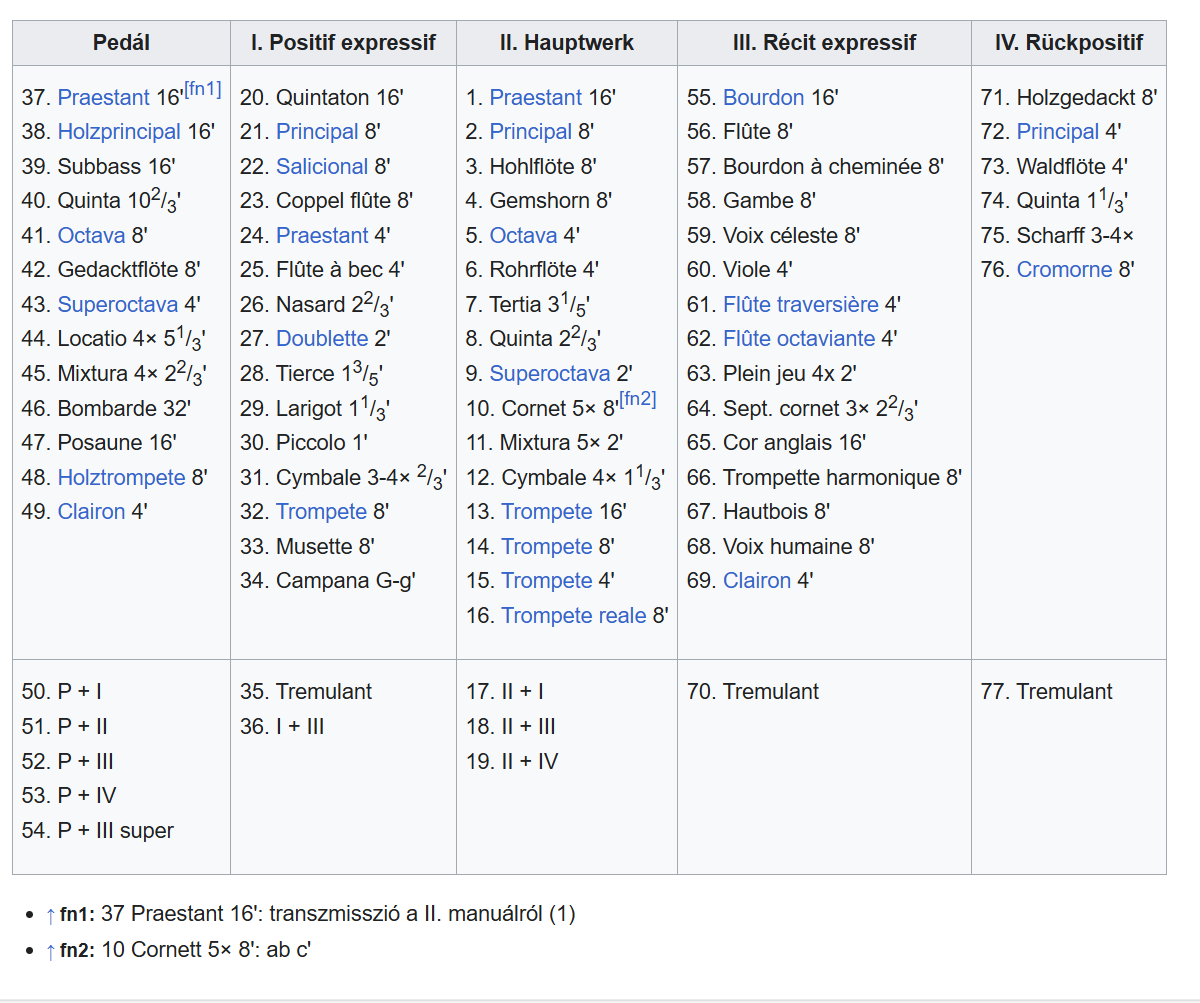Open the Doublette link in Positif expressif
This screenshot has width=1200, height=1003.
tap(322, 339)
